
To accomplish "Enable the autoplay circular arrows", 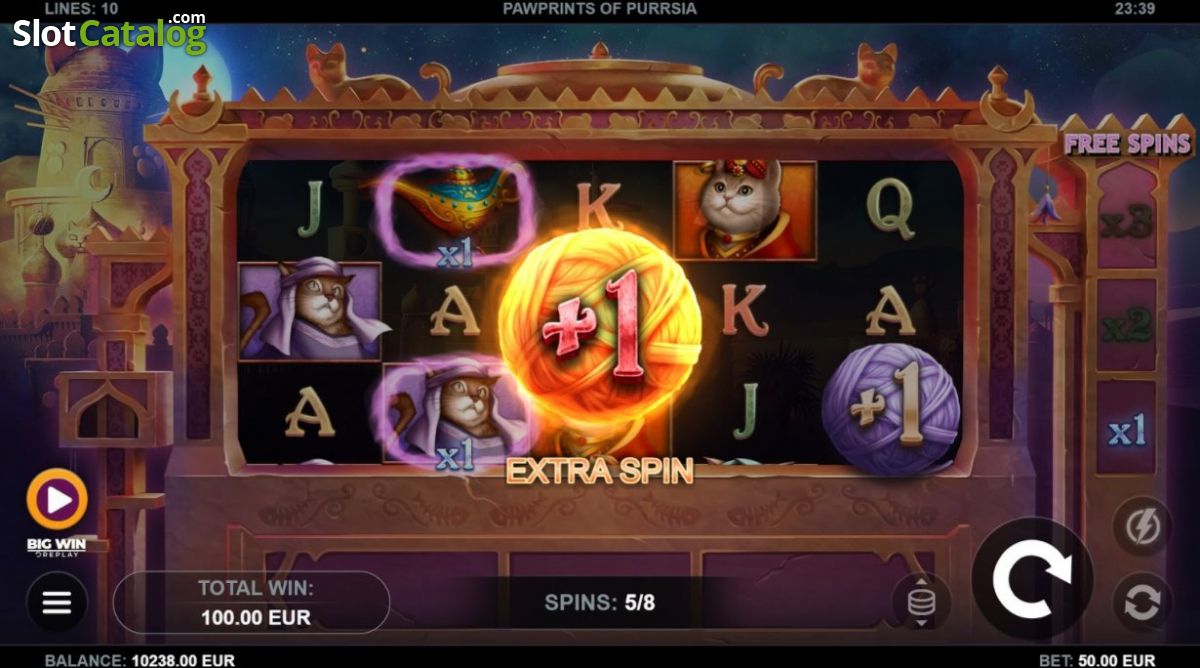I will 1143,602.
